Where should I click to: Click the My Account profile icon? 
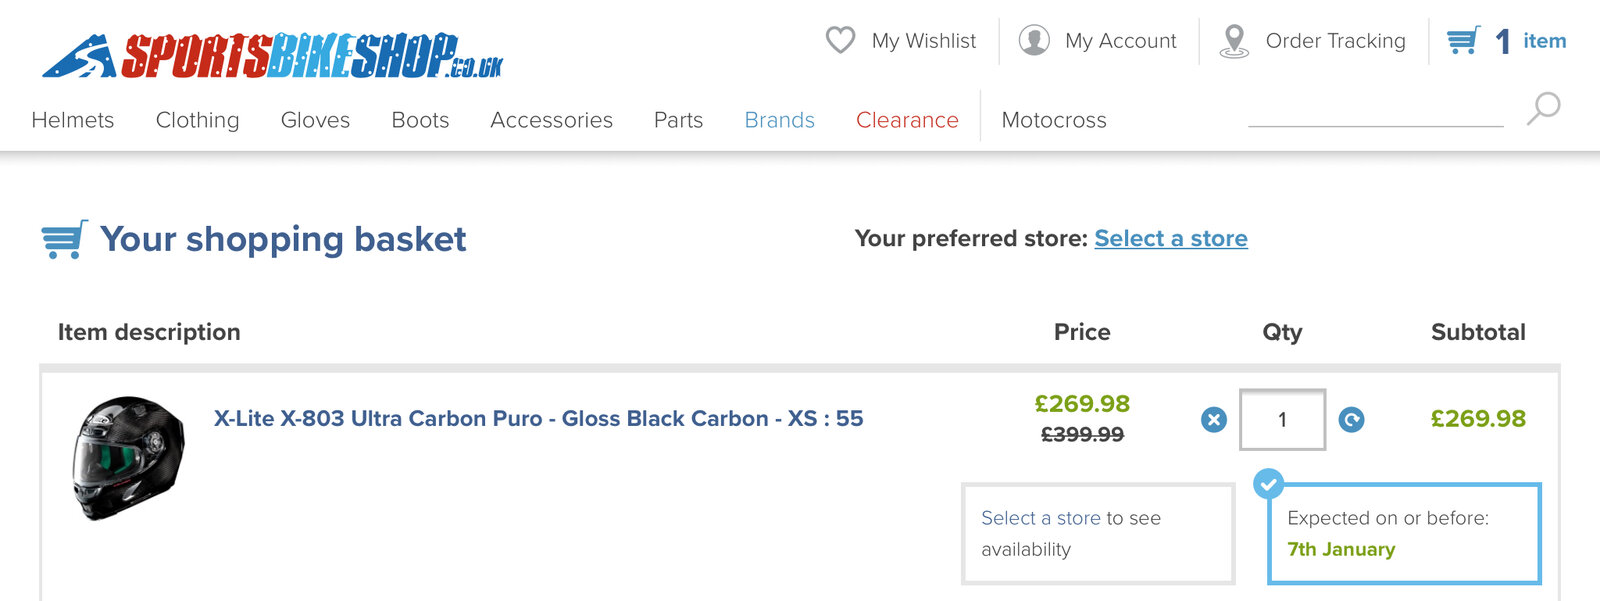[x=1034, y=40]
